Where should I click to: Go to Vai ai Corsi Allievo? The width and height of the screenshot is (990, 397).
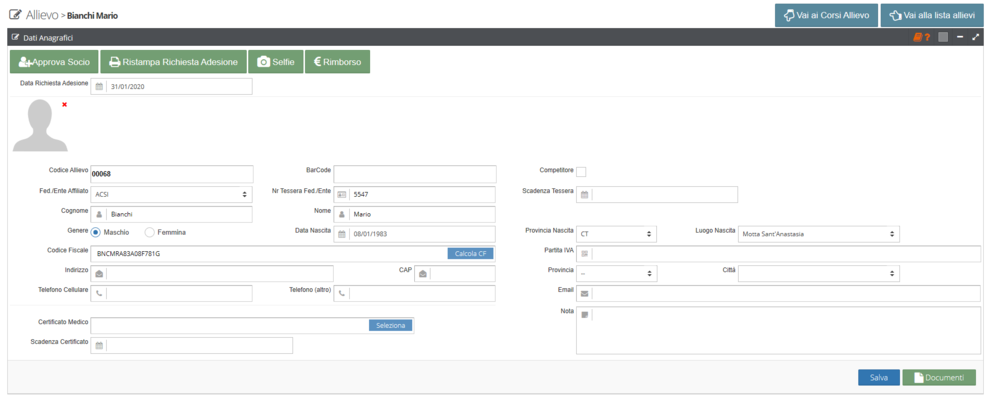click(x=826, y=15)
